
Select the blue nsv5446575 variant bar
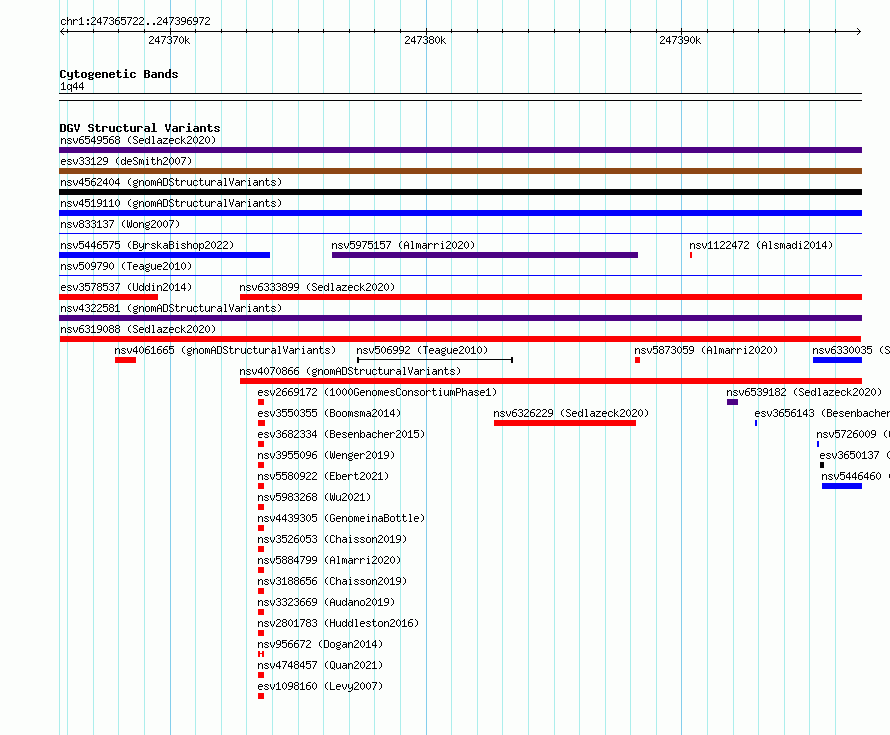[165, 255]
